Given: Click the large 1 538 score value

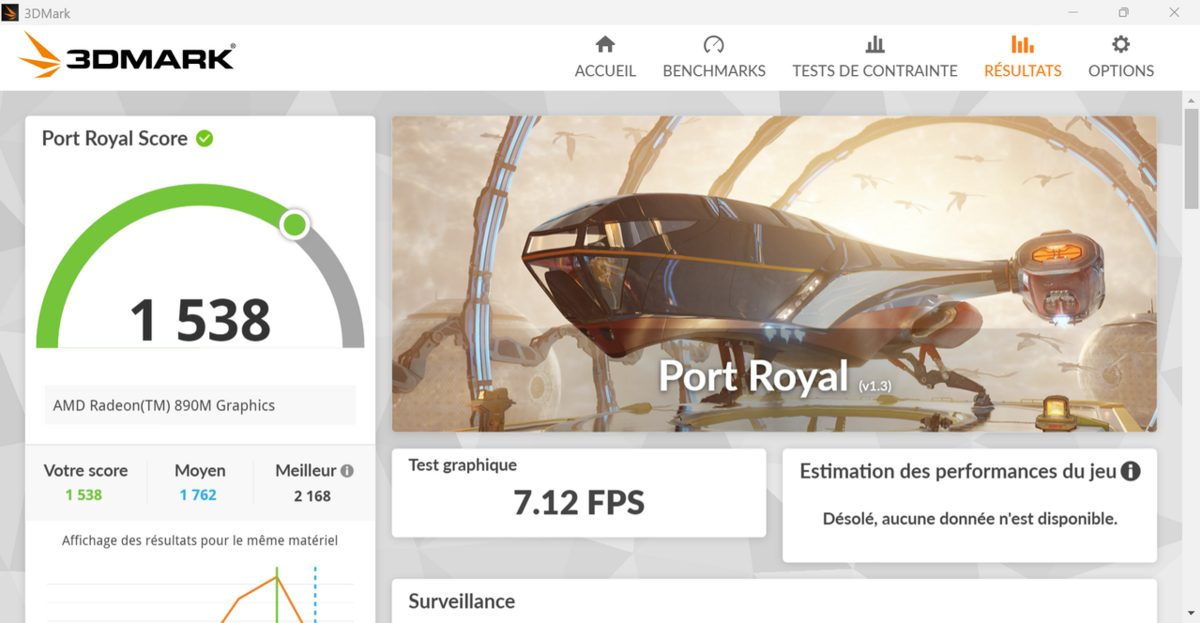Looking at the screenshot, I should coord(200,320).
